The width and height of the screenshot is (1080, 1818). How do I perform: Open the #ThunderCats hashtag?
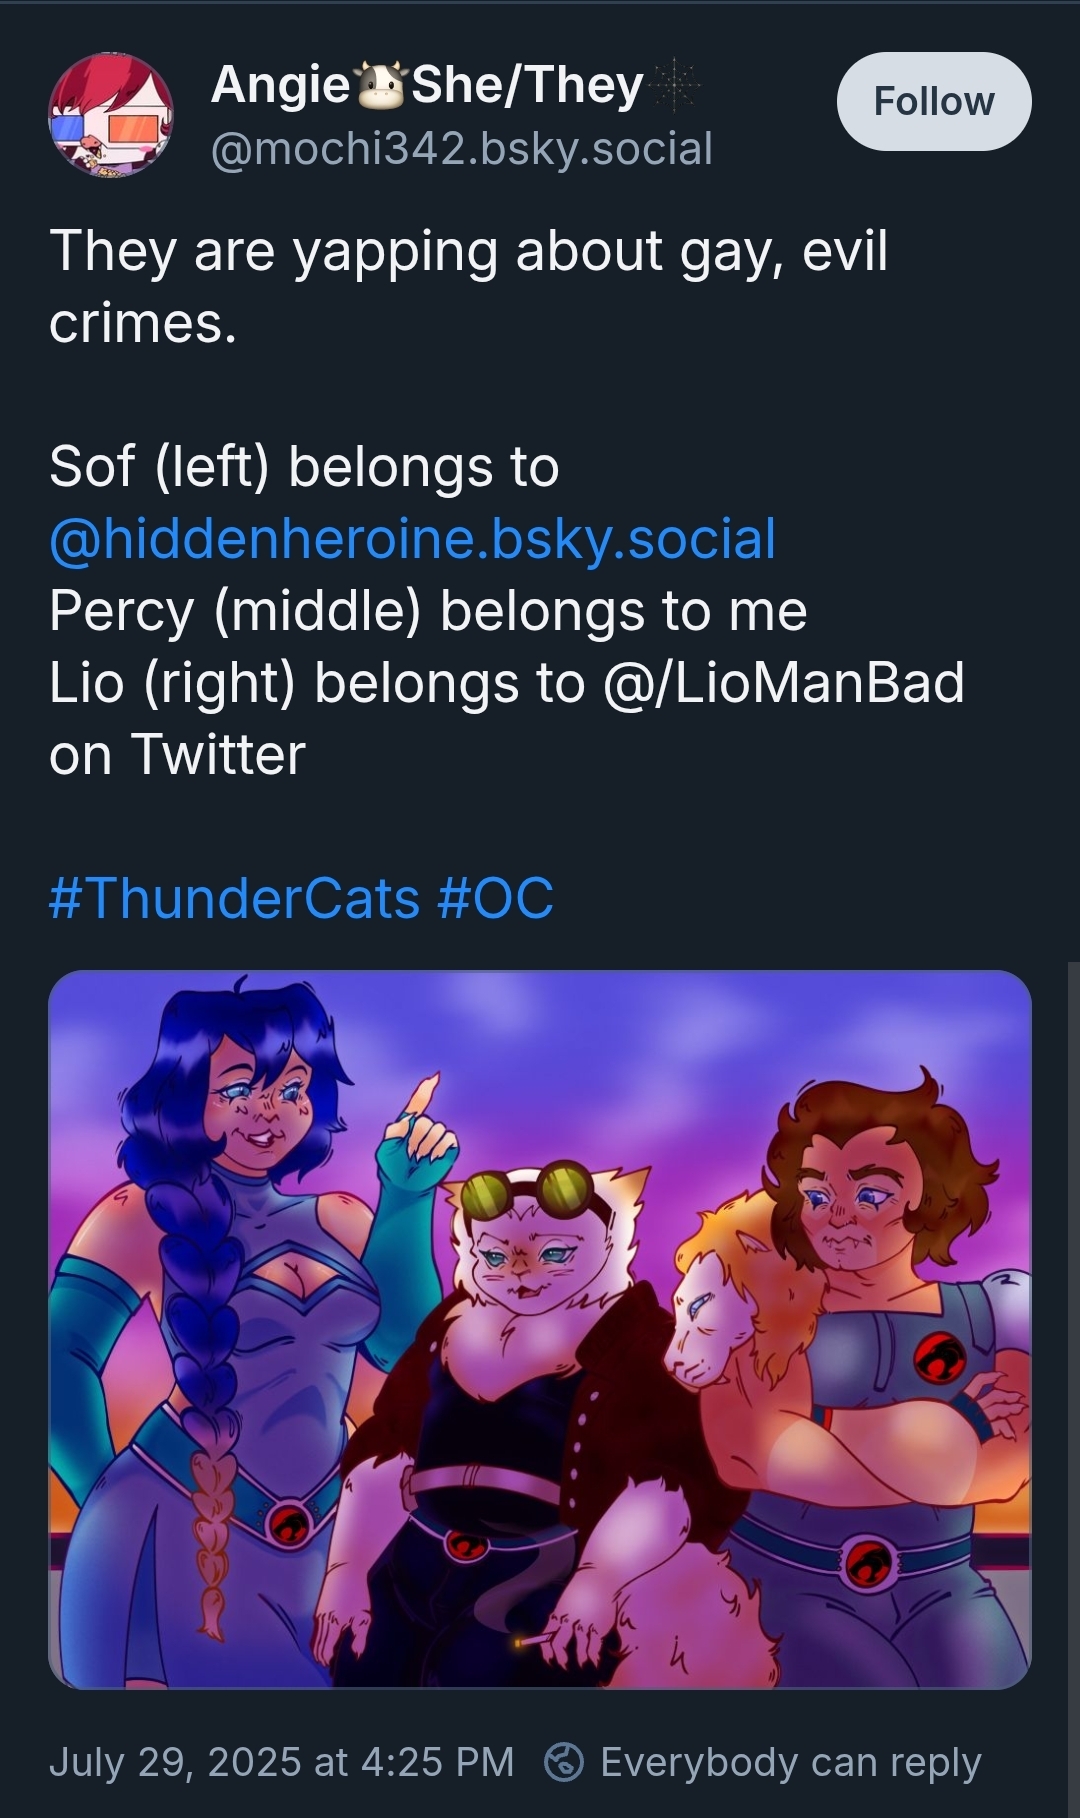(234, 898)
